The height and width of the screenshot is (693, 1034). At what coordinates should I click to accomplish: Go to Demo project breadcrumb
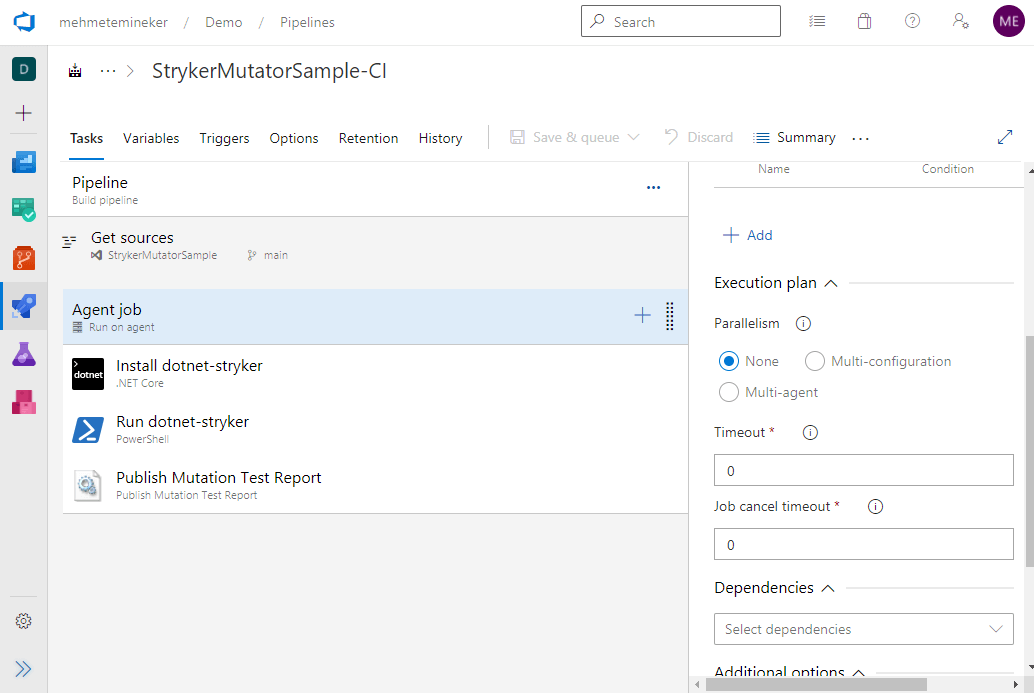(x=224, y=22)
